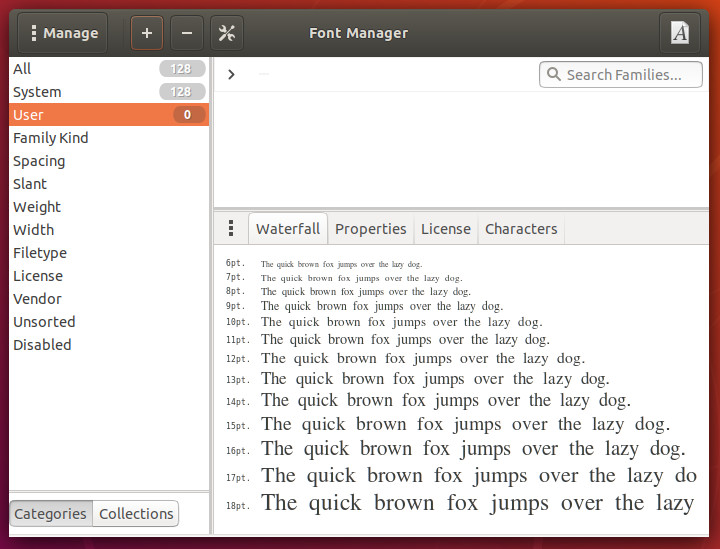Open the three-dot menu beside Waterfall tab
The image size is (720, 549).
(x=231, y=229)
